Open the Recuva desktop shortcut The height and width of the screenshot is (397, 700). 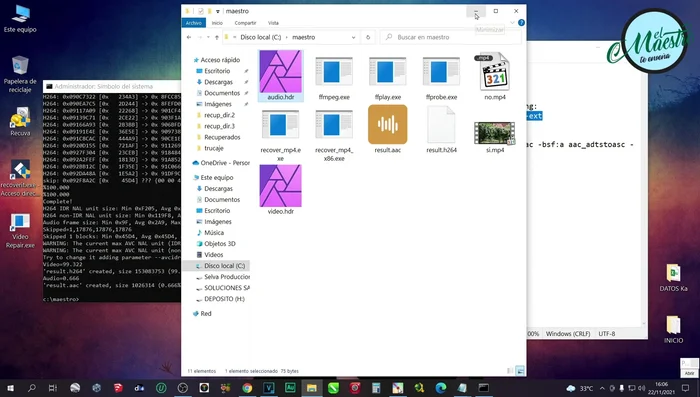coord(20,122)
